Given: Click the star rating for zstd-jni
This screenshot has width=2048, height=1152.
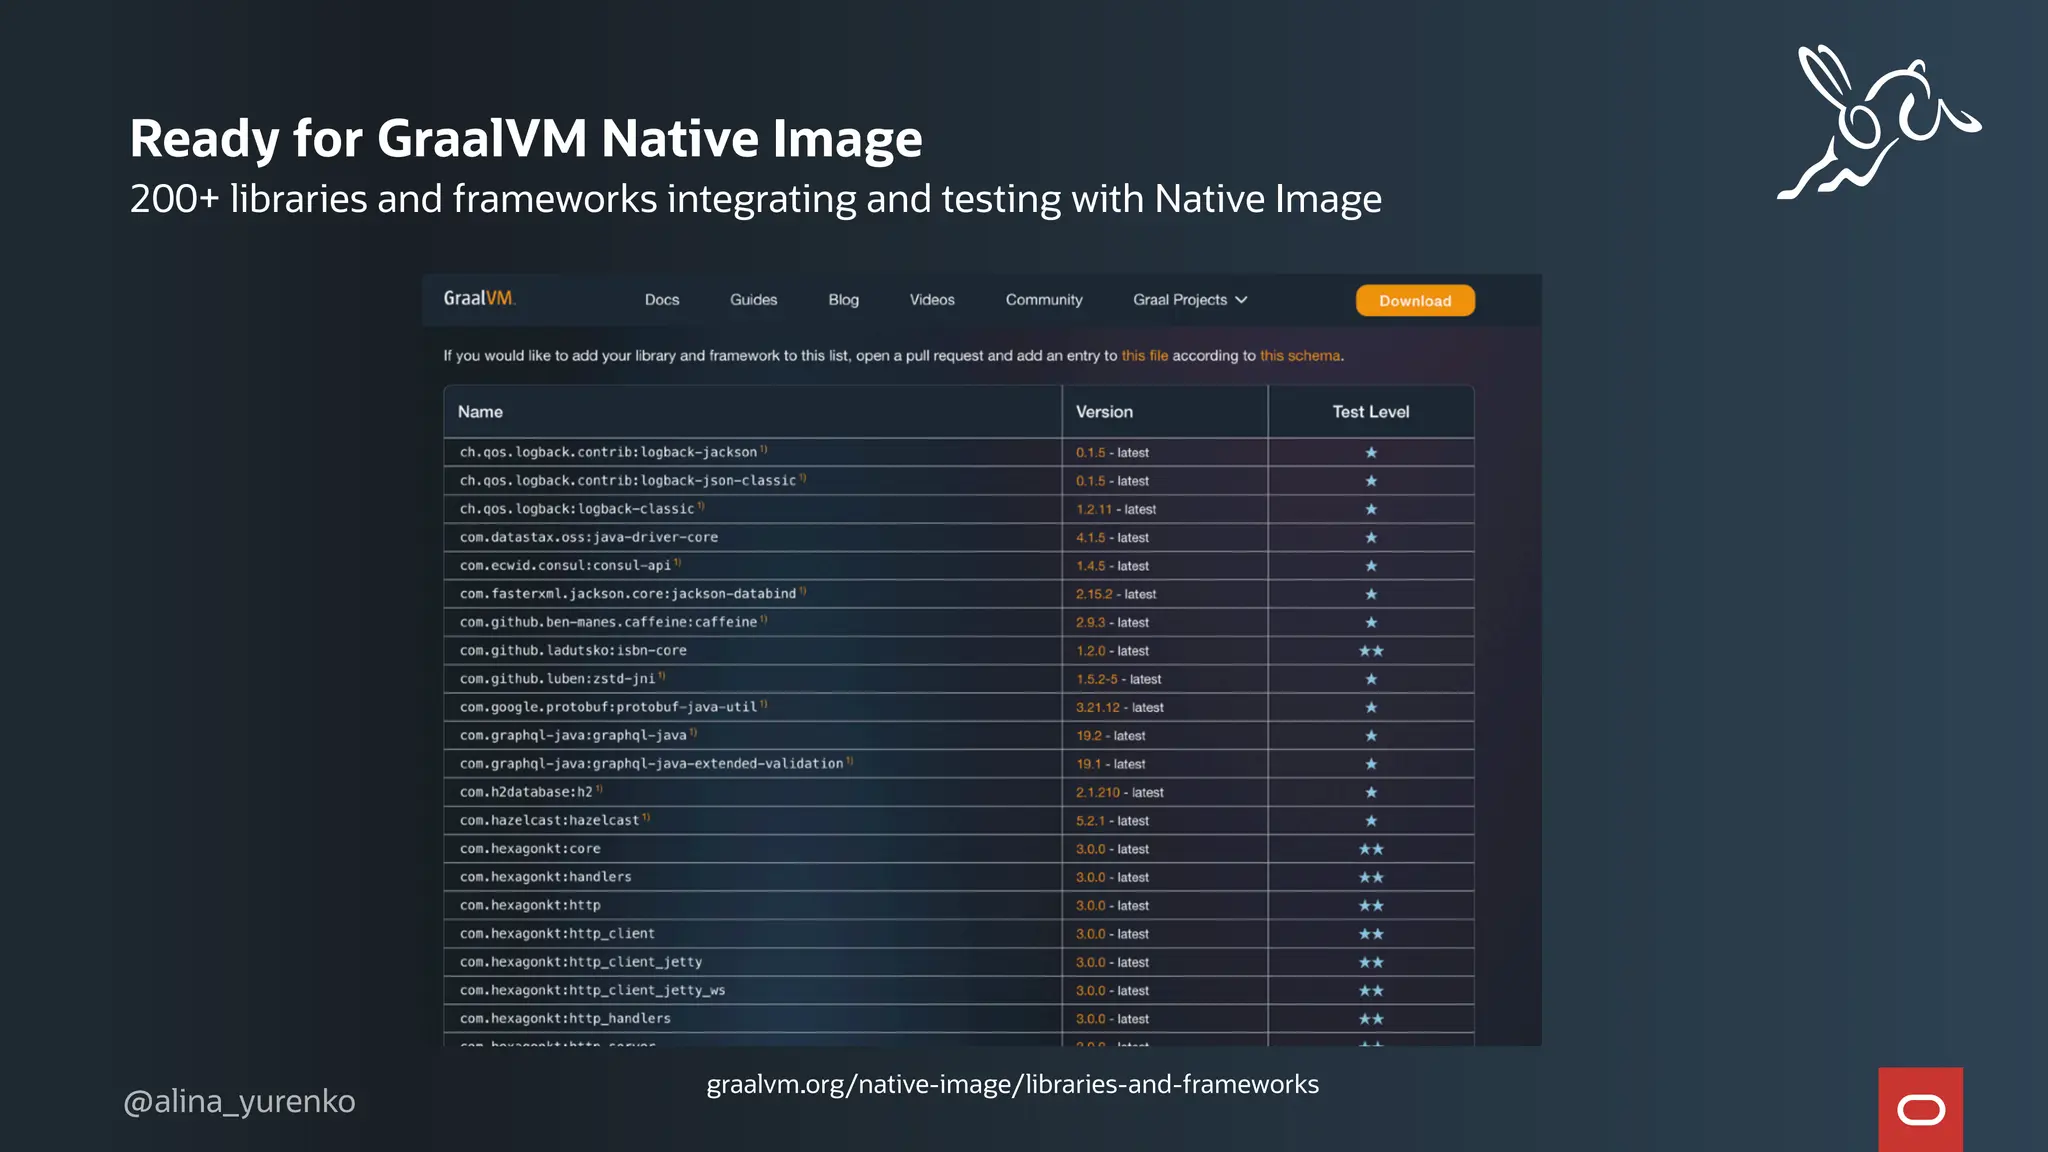Looking at the screenshot, I should 1371,679.
